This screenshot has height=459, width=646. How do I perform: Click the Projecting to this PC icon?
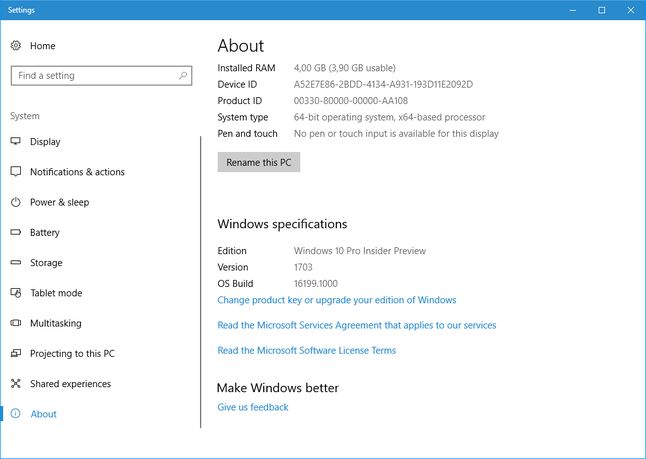point(16,353)
